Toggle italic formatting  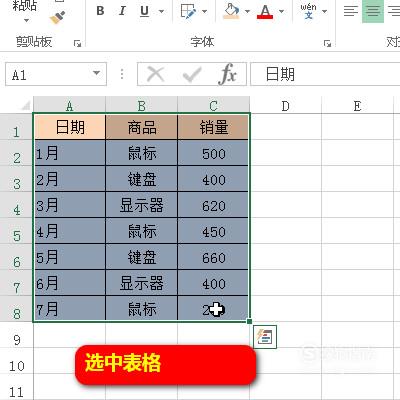tap(122, 11)
